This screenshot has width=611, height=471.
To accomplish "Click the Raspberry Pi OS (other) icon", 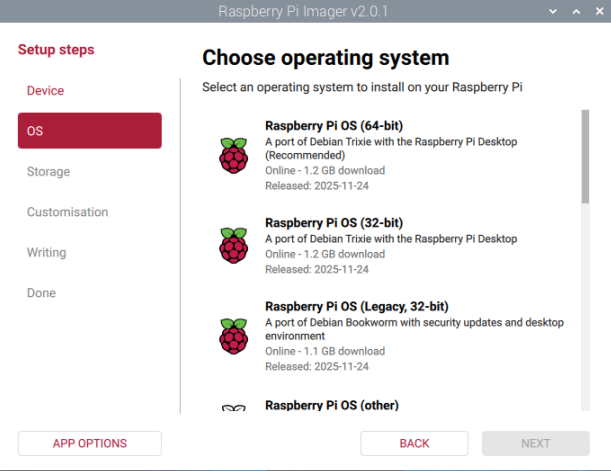I will [x=233, y=408].
